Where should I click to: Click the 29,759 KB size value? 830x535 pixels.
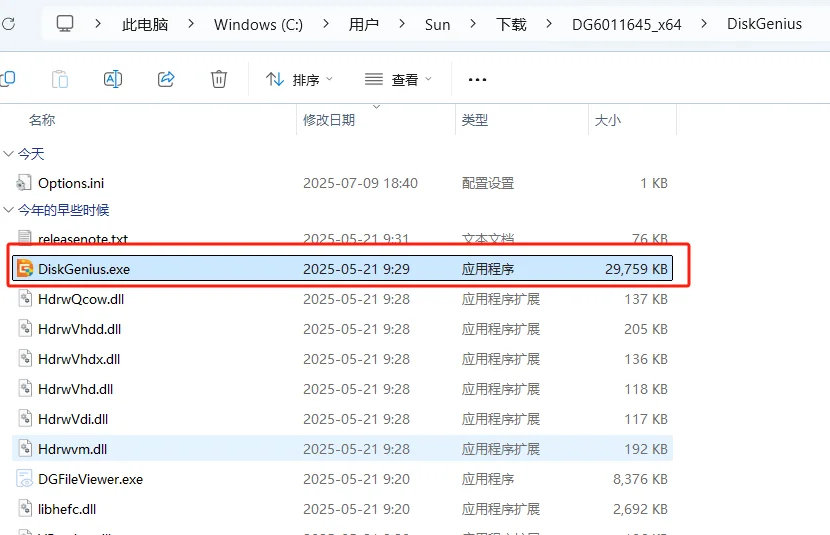[x=636, y=269]
